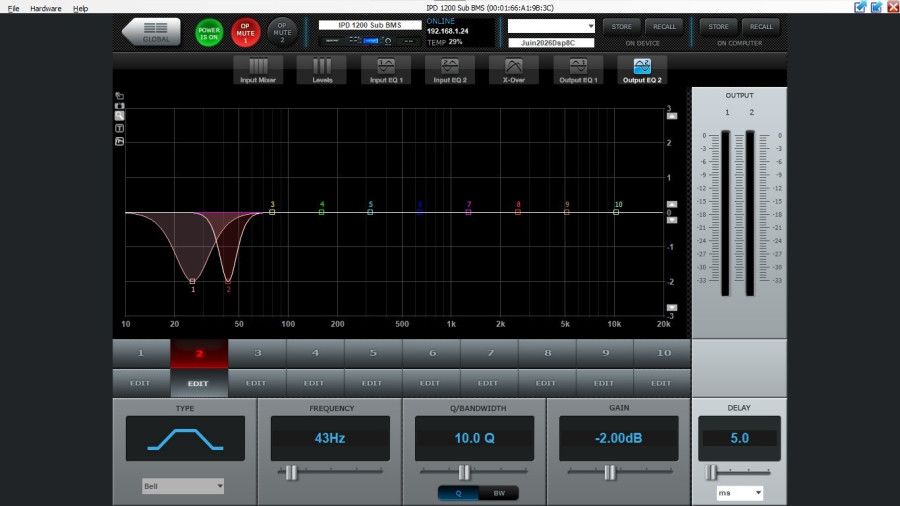Click STORE under ON DEVICE
This screenshot has height=506, width=900.
[x=621, y=26]
